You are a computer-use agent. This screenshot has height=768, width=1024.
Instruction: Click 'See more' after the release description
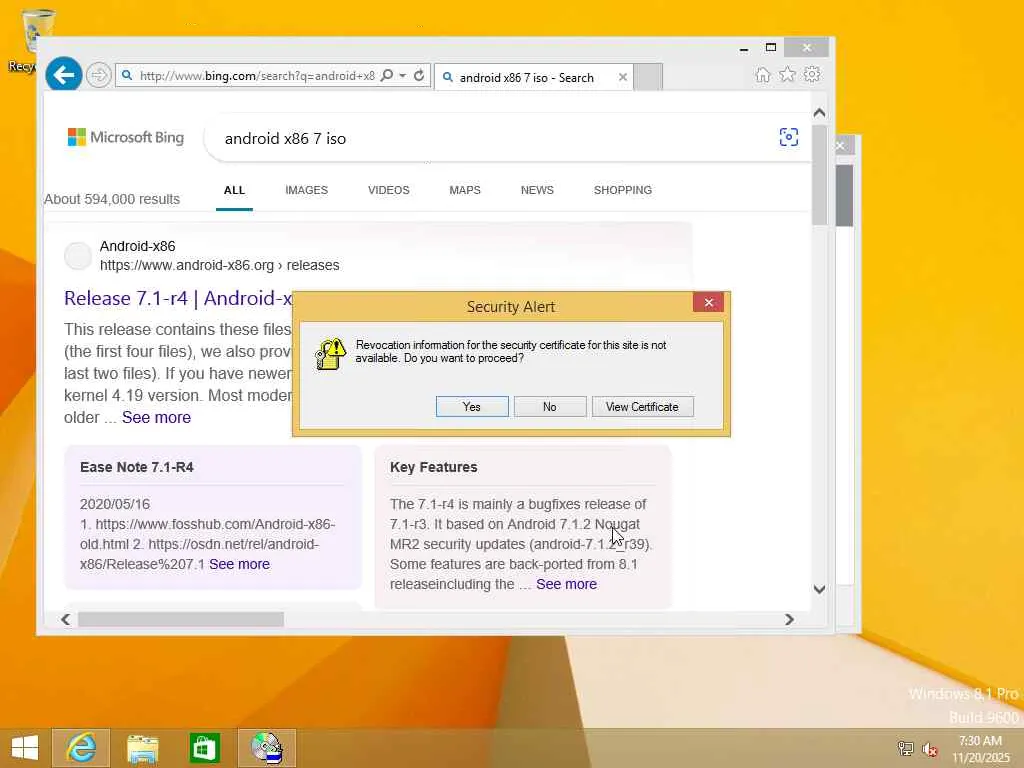point(156,417)
